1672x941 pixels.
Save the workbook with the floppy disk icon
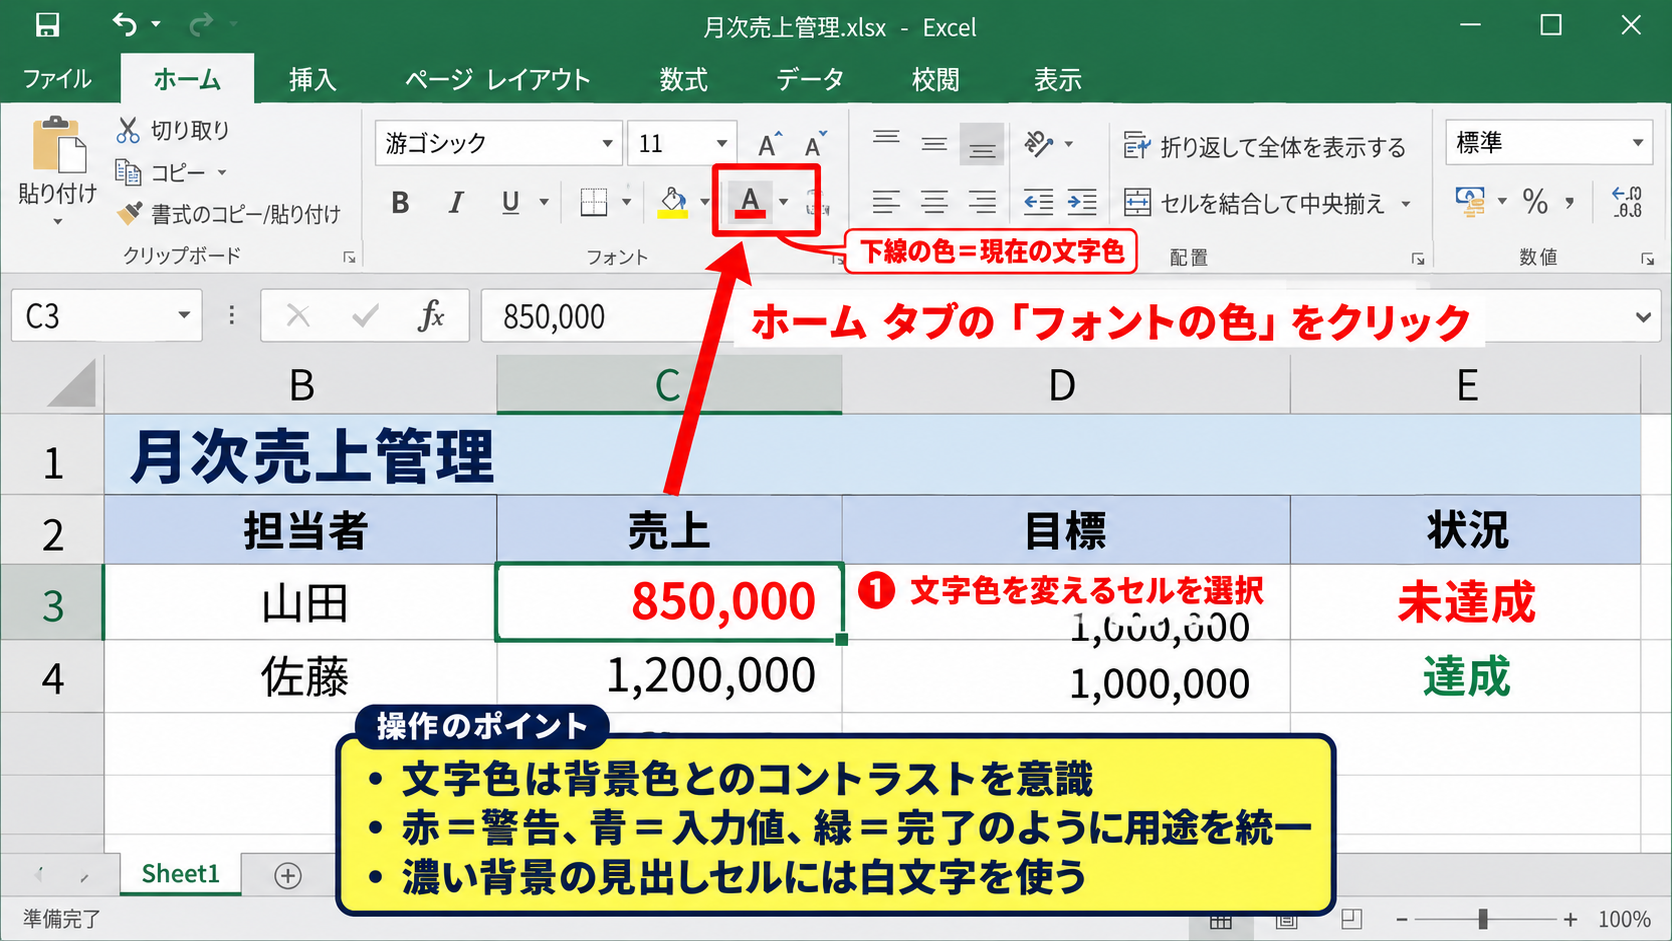47,25
